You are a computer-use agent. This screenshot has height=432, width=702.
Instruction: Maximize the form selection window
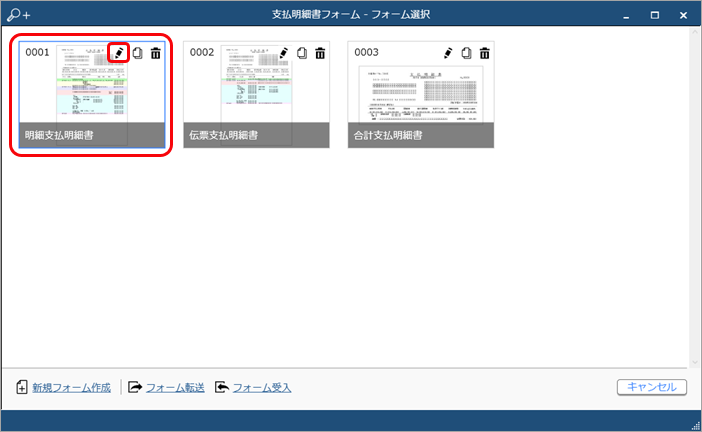(x=655, y=15)
